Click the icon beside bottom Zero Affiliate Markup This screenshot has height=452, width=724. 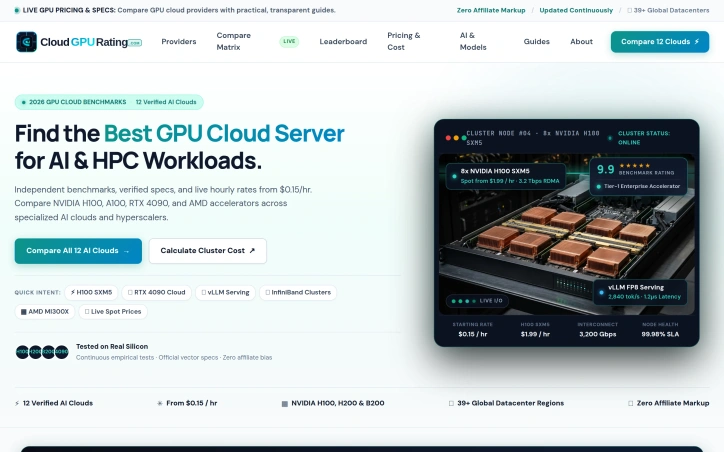(x=630, y=404)
